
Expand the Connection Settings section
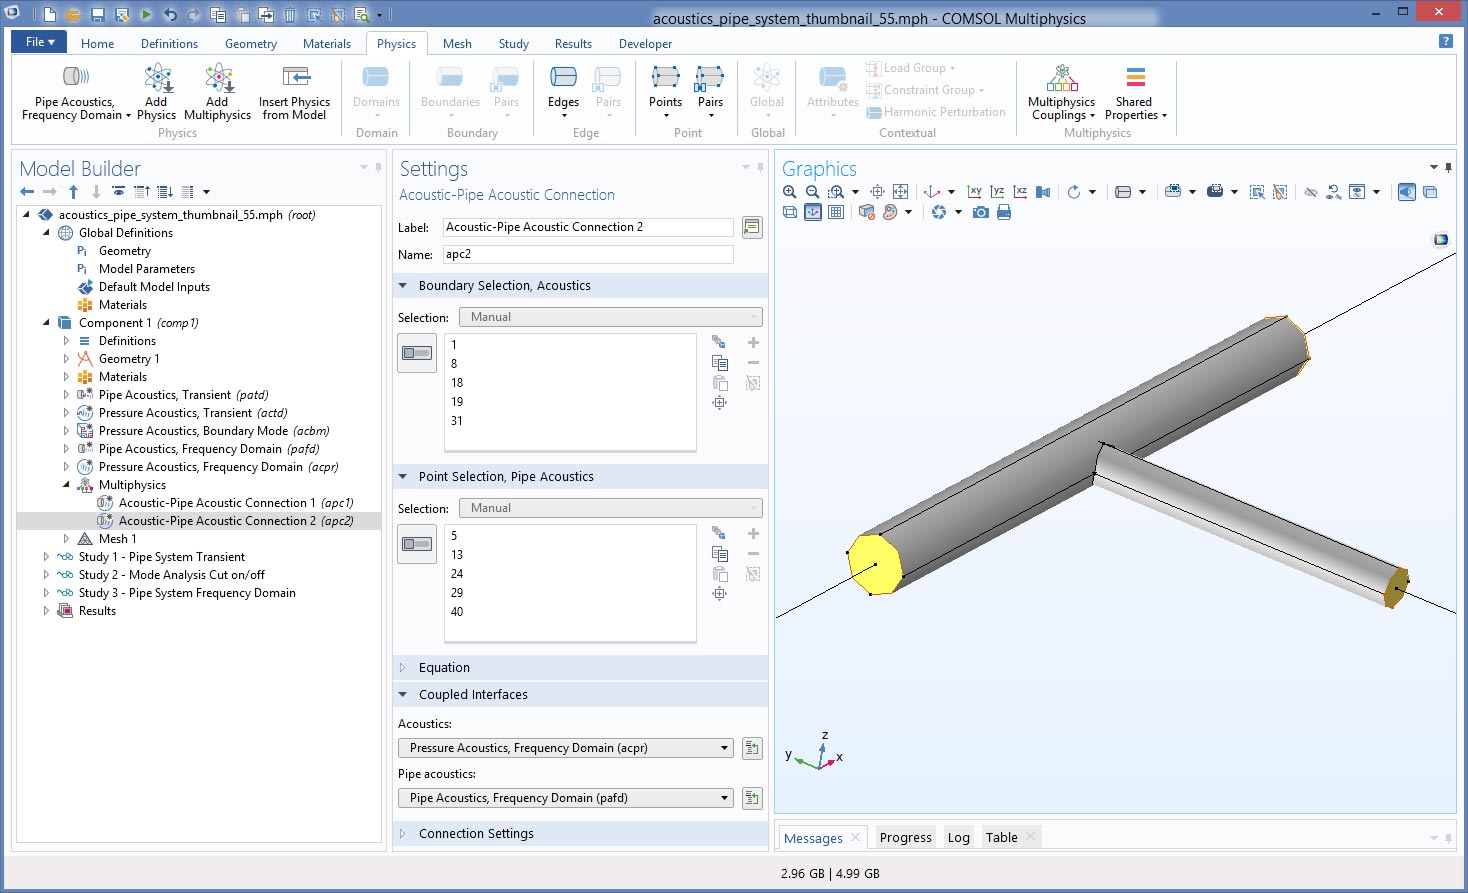click(476, 834)
